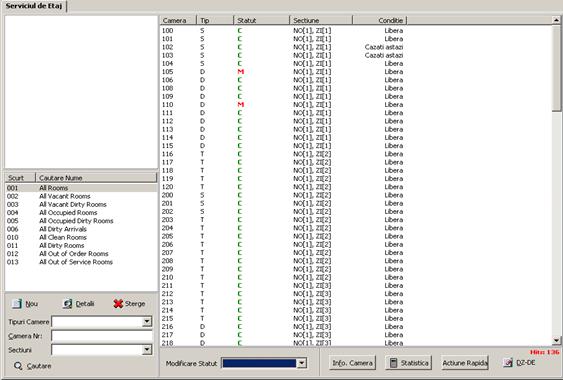
Task: Click the Cautare magnifier icon
Action: 18,366
